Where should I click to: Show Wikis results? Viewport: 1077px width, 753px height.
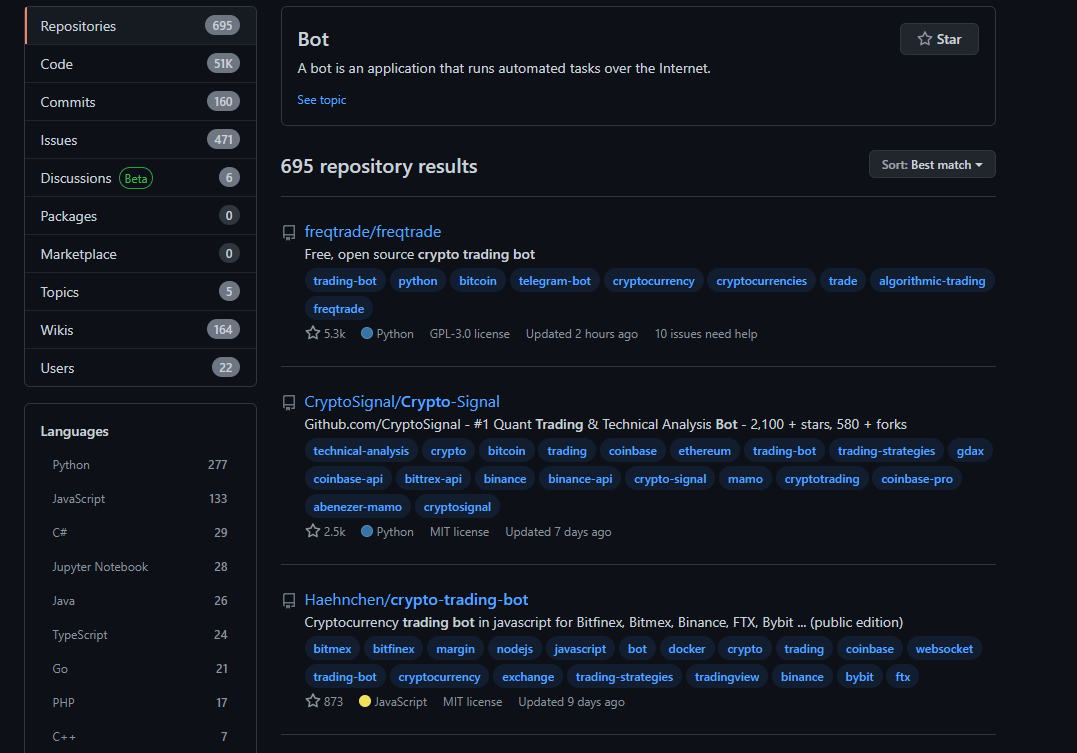click(x=140, y=330)
